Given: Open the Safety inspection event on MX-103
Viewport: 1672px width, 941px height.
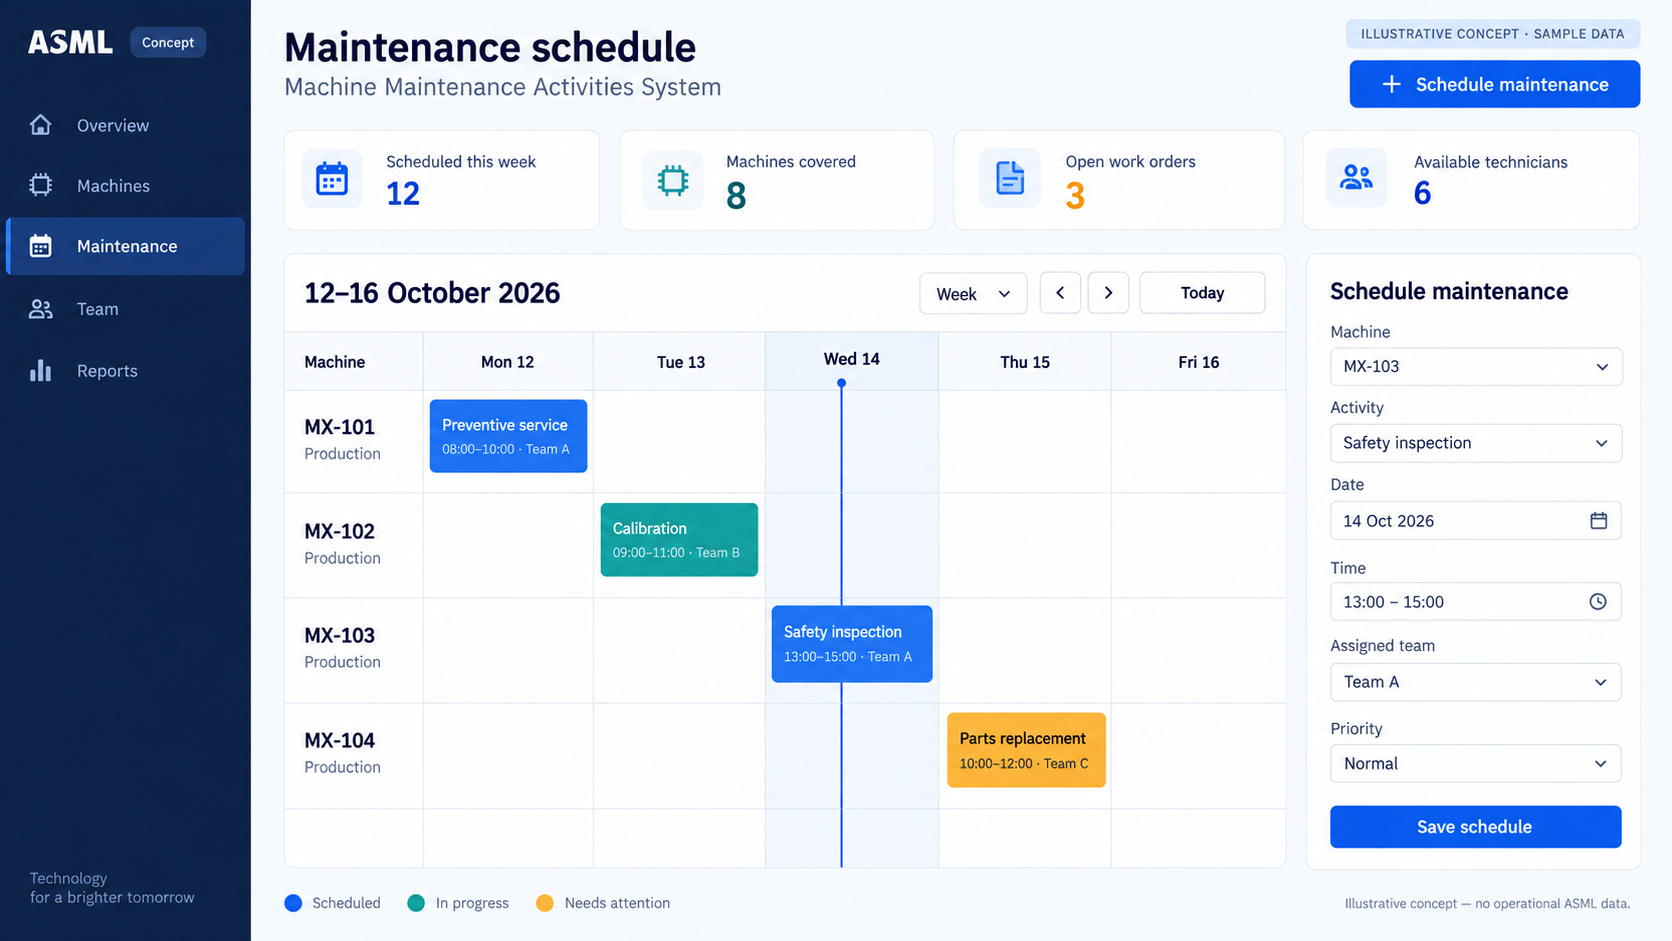Looking at the screenshot, I should click(852, 644).
